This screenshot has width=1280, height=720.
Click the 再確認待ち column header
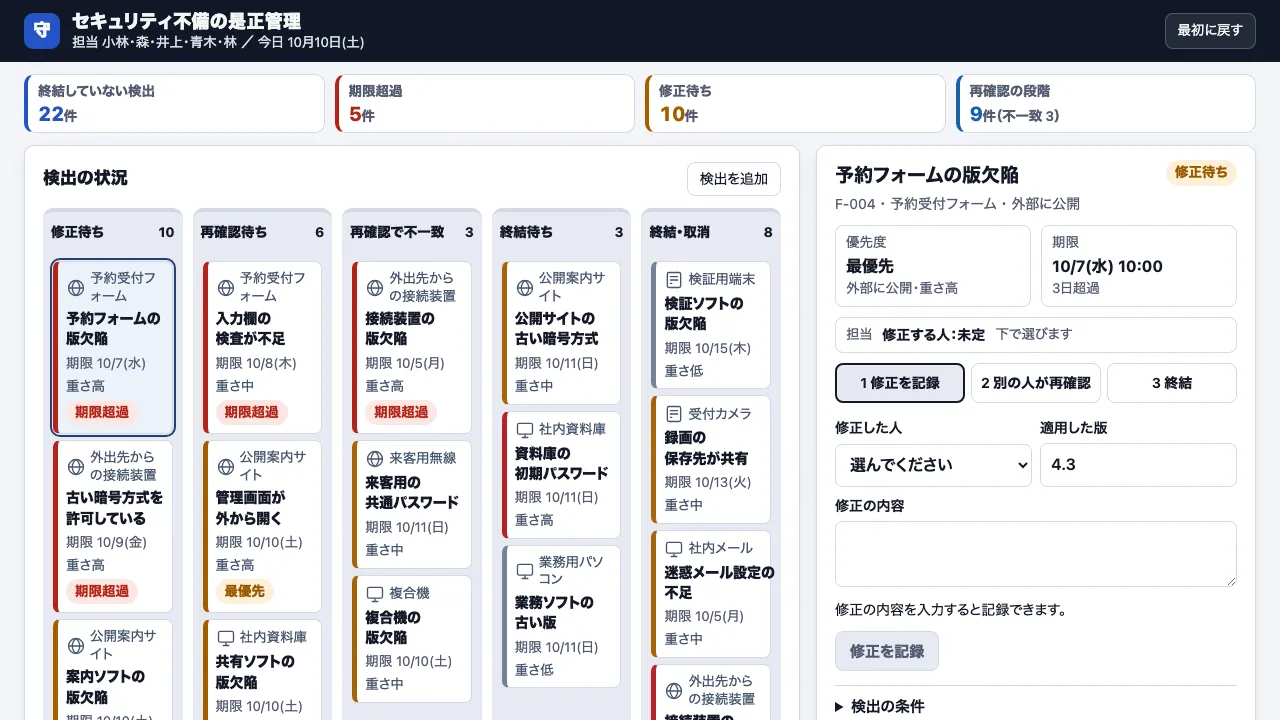262,232
